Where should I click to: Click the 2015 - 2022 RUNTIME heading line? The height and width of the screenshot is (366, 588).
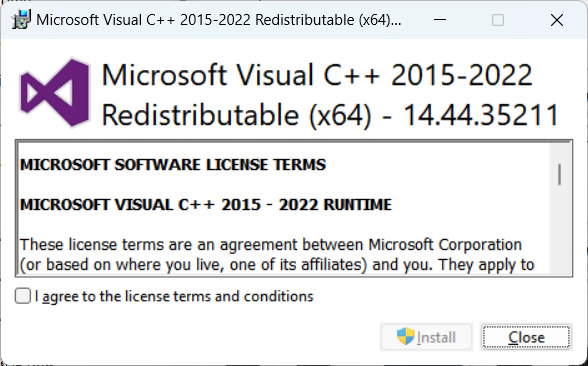[206, 205]
